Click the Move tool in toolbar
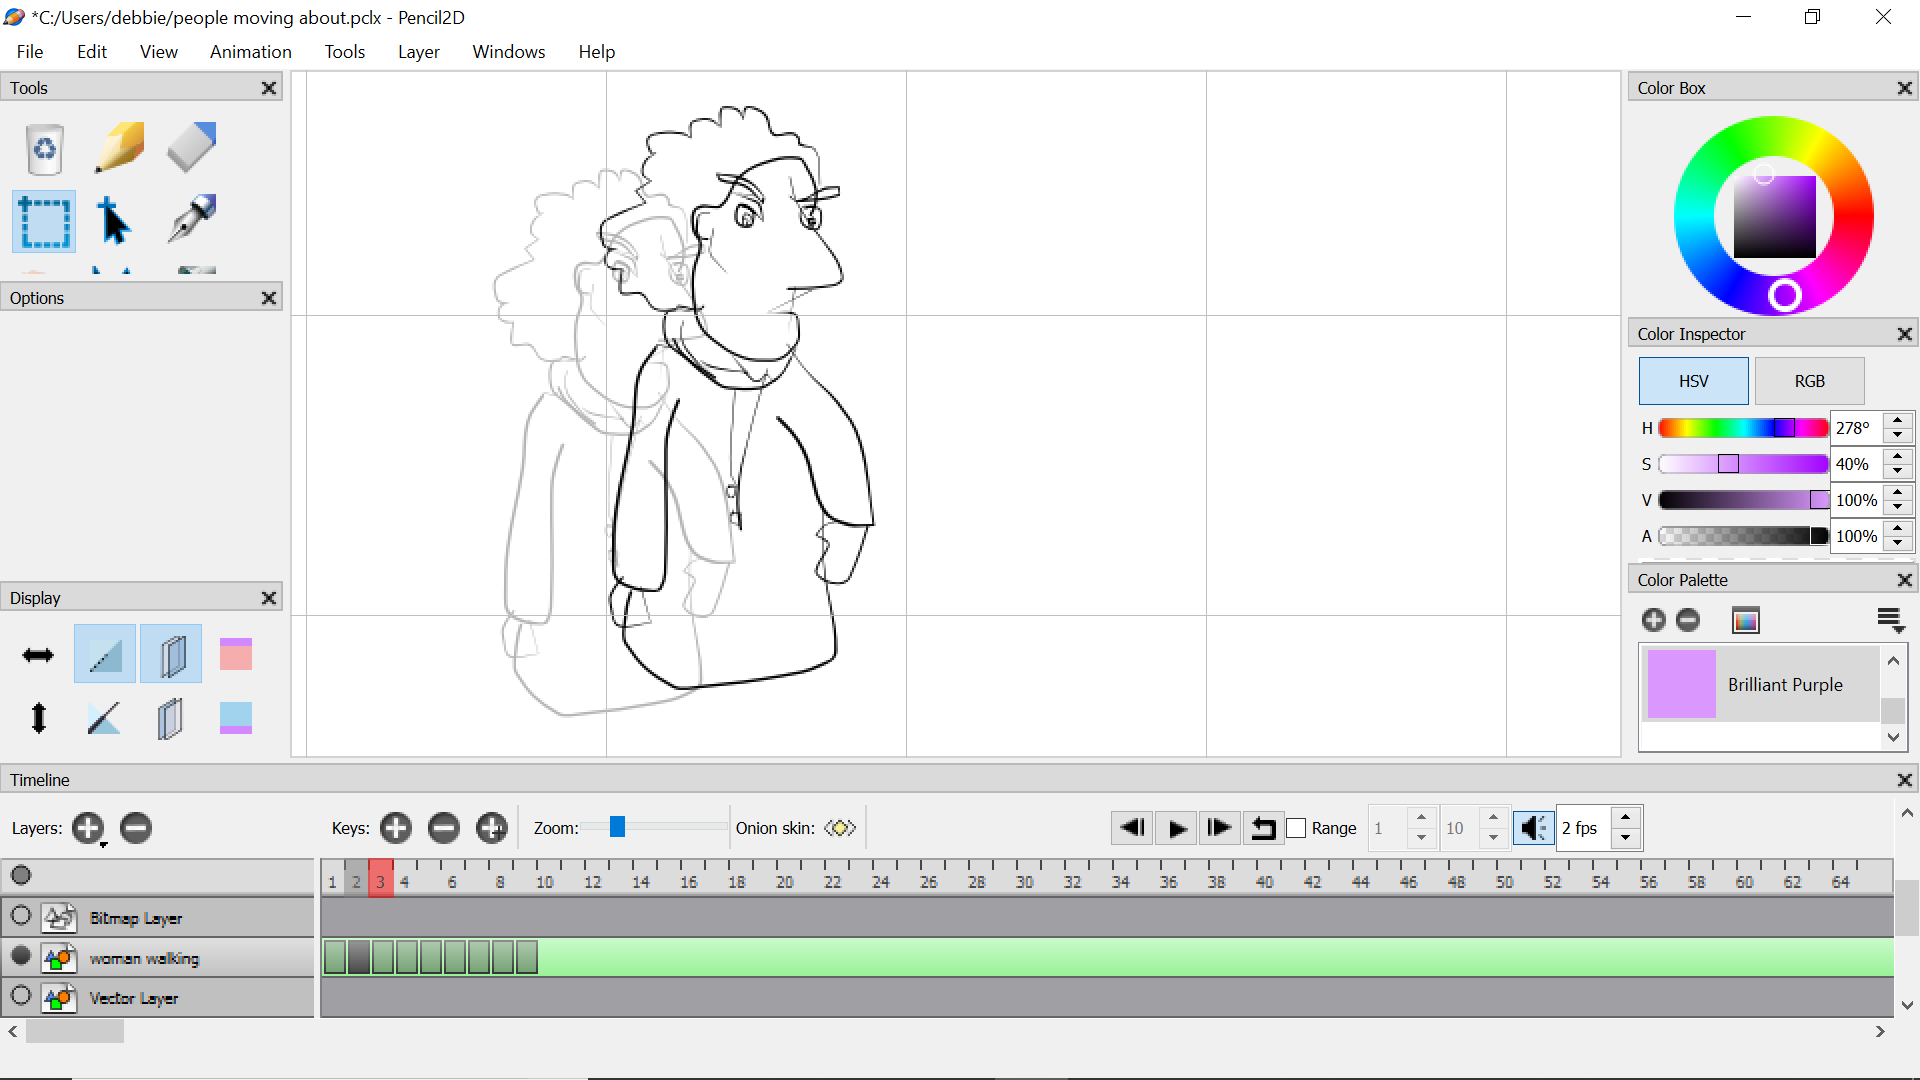 pos(115,220)
